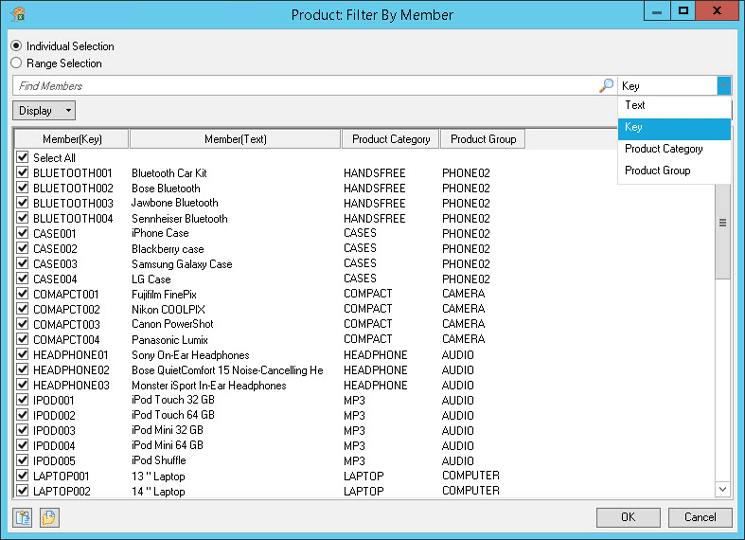
Task: Select the Jawbone Bluetooth row text
Action: coord(175,203)
